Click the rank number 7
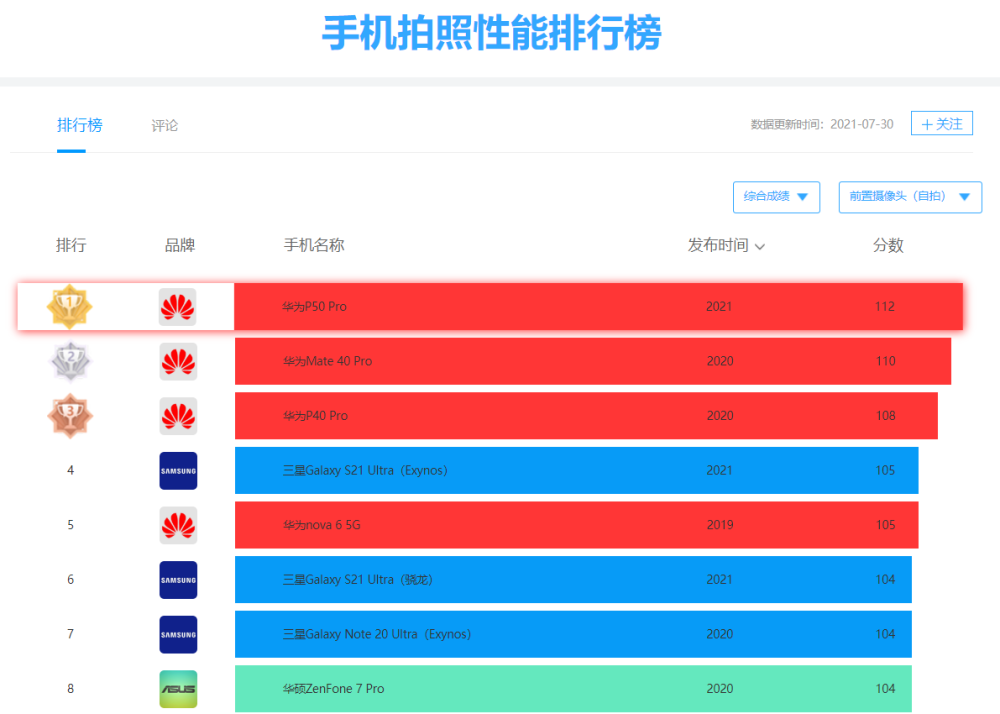 point(70,634)
